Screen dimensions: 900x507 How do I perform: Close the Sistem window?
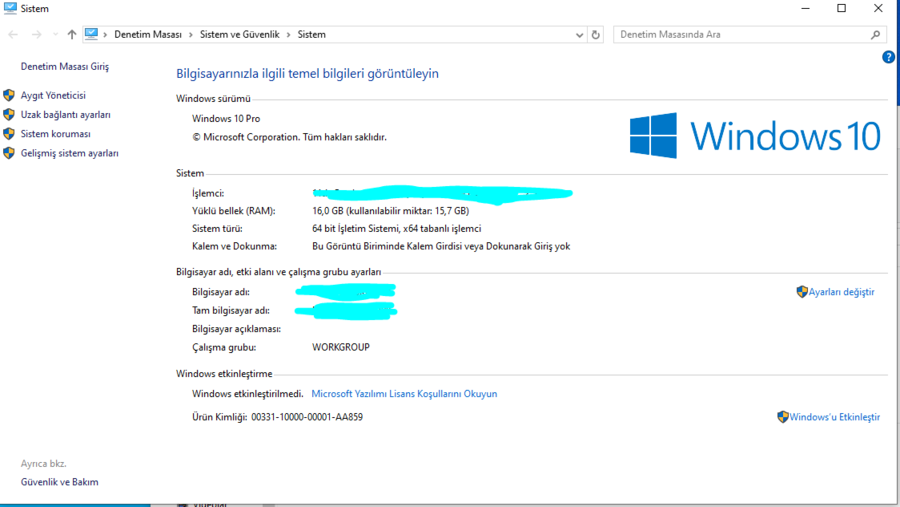(x=878, y=9)
